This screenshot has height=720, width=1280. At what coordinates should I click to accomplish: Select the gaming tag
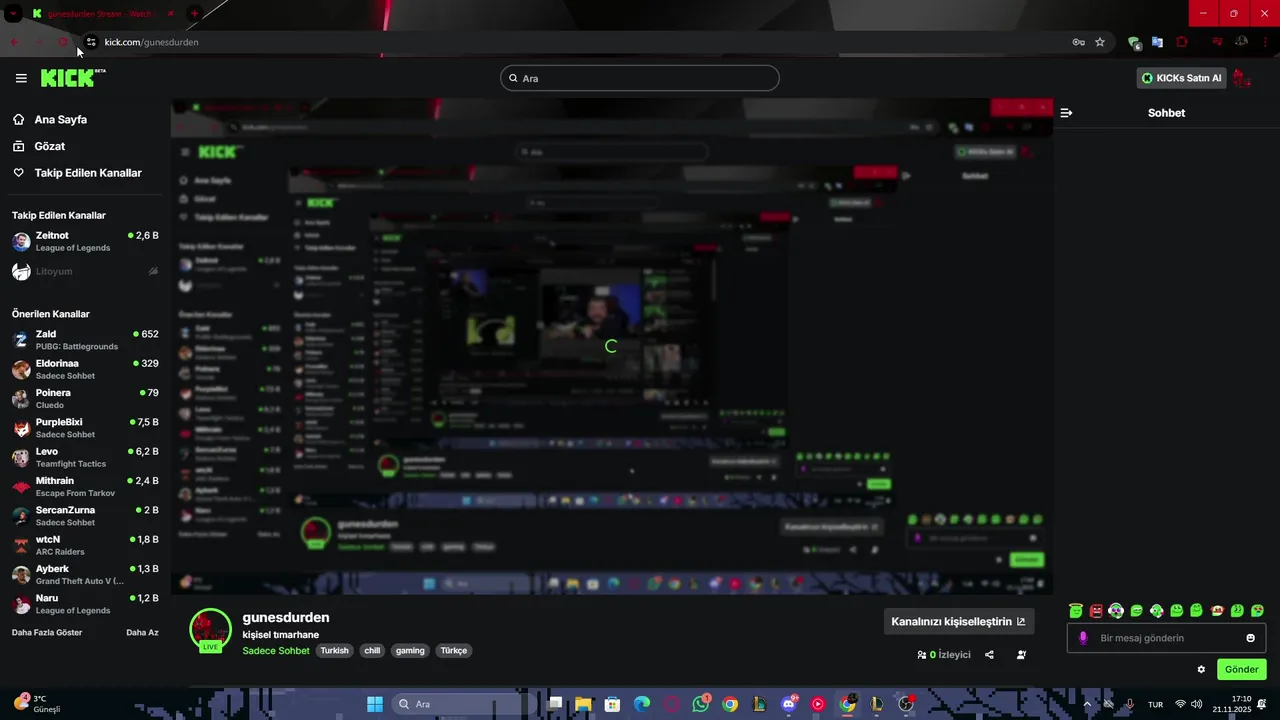point(410,651)
